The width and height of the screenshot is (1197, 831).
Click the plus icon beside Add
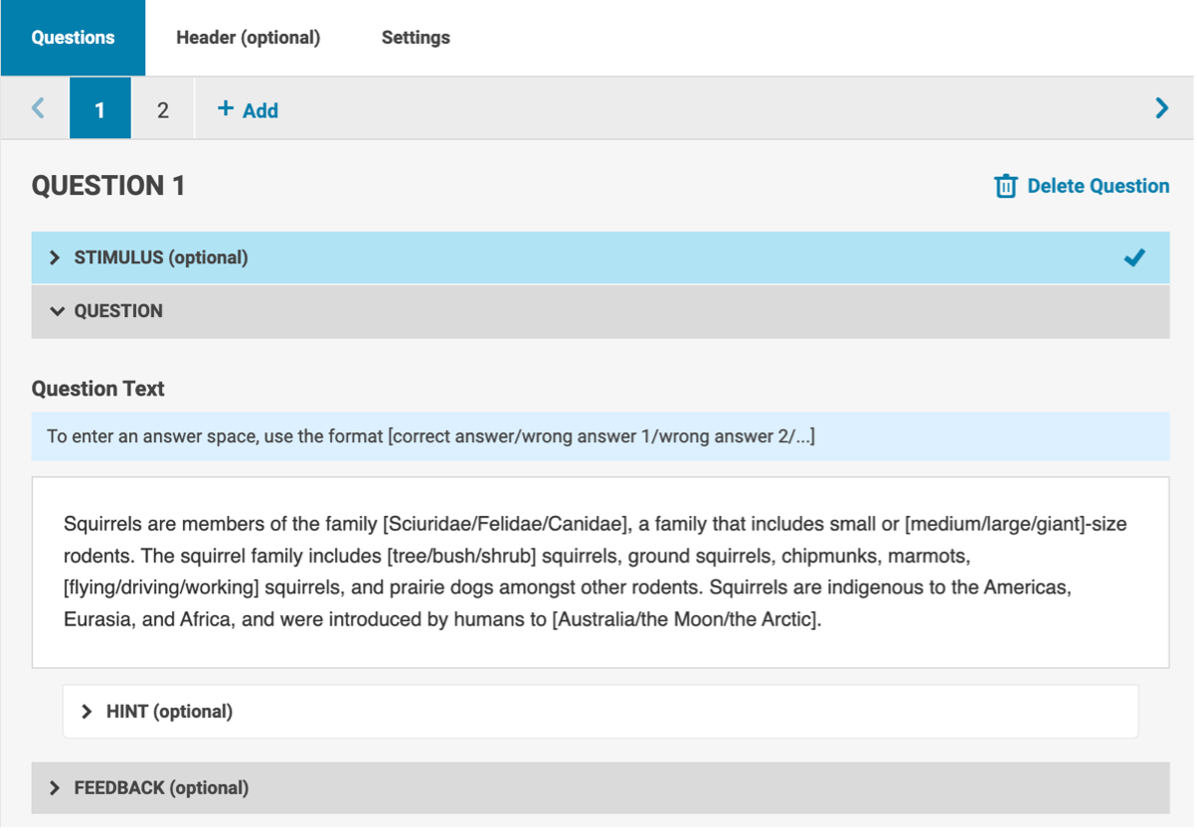click(x=225, y=108)
